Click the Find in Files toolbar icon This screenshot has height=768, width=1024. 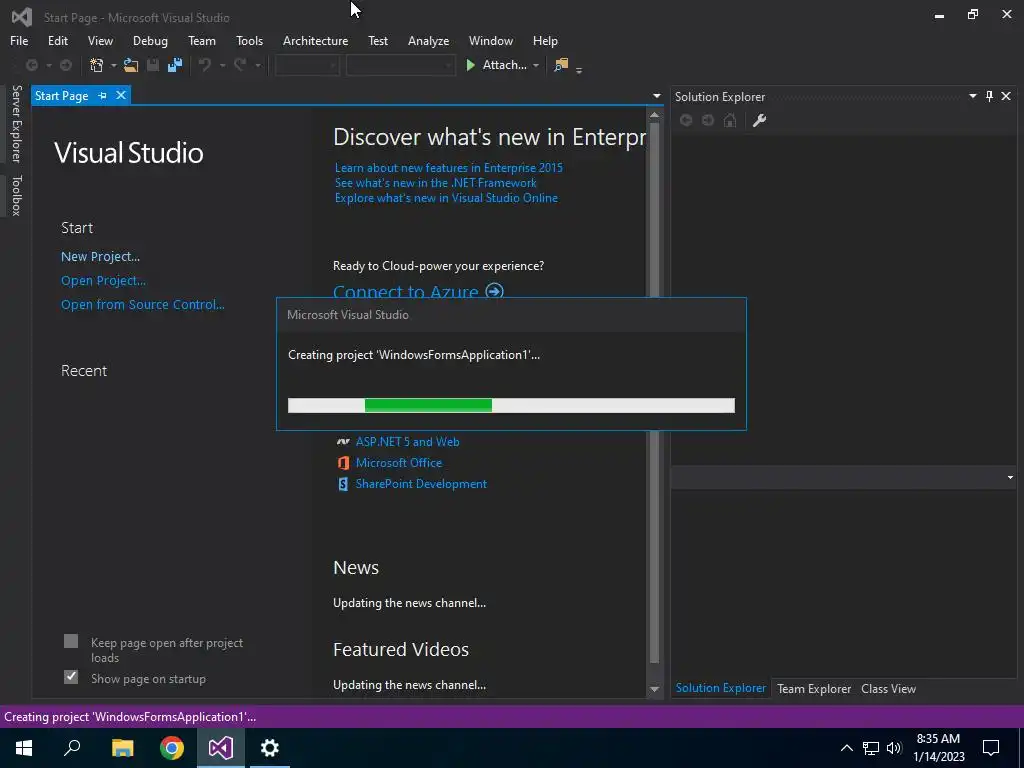click(561, 65)
